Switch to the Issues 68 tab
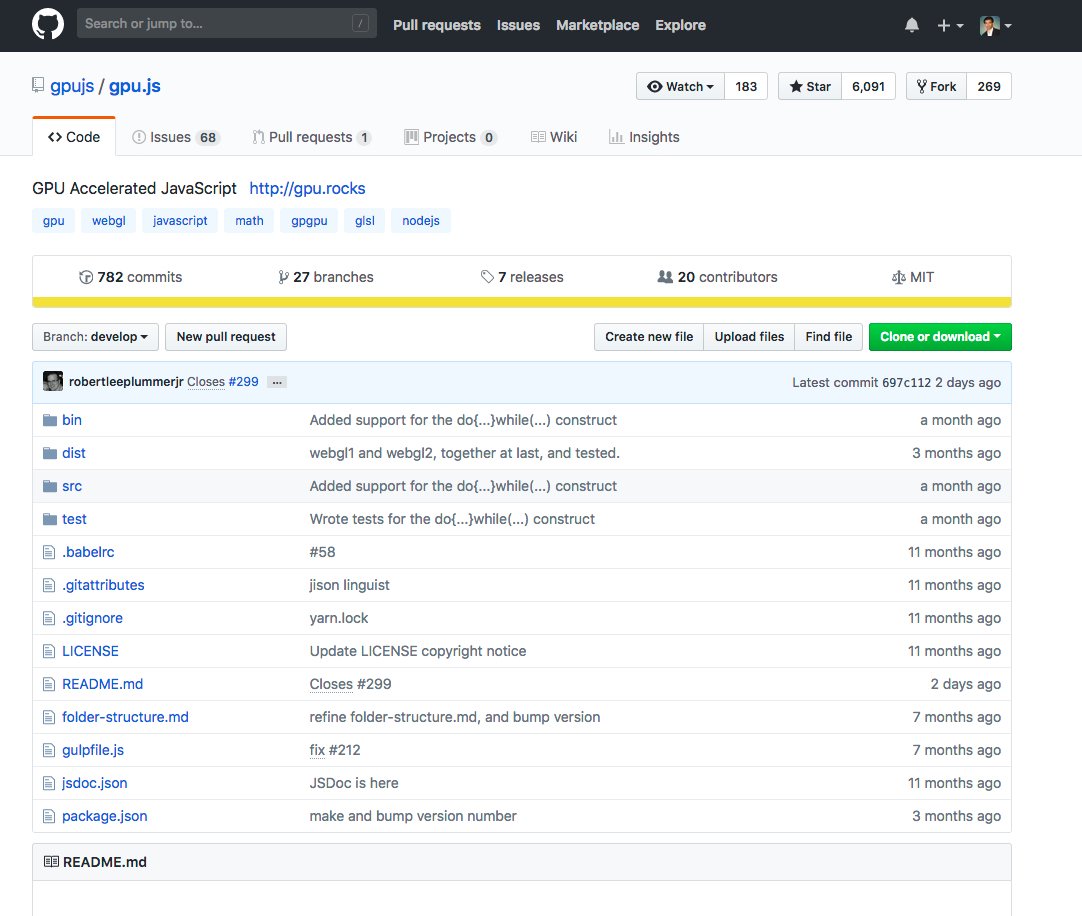 [x=175, y=137]
